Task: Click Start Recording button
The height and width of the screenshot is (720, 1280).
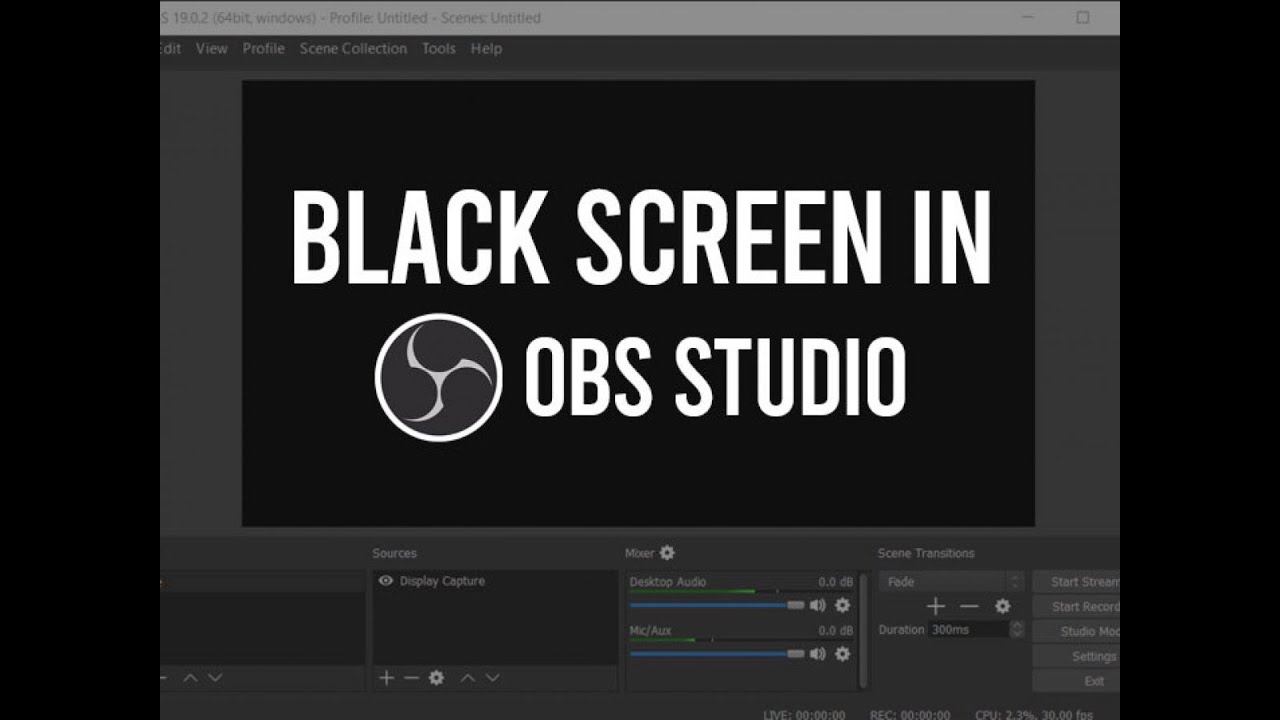Action: click(1076, 607)
